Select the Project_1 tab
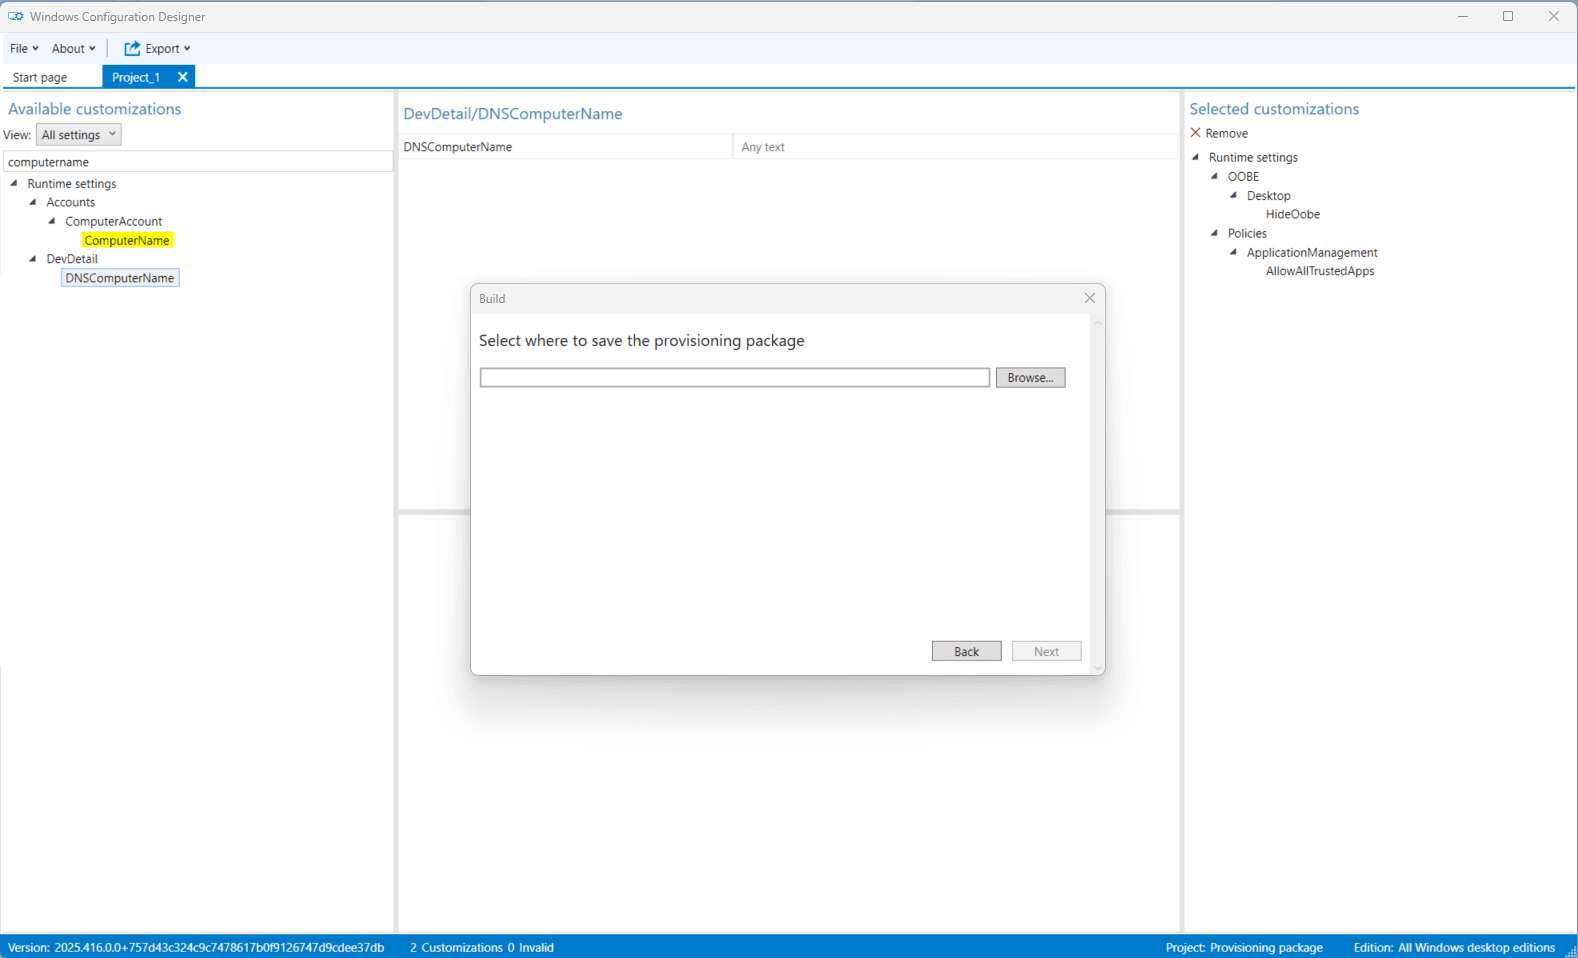 [x=136, y=77]
